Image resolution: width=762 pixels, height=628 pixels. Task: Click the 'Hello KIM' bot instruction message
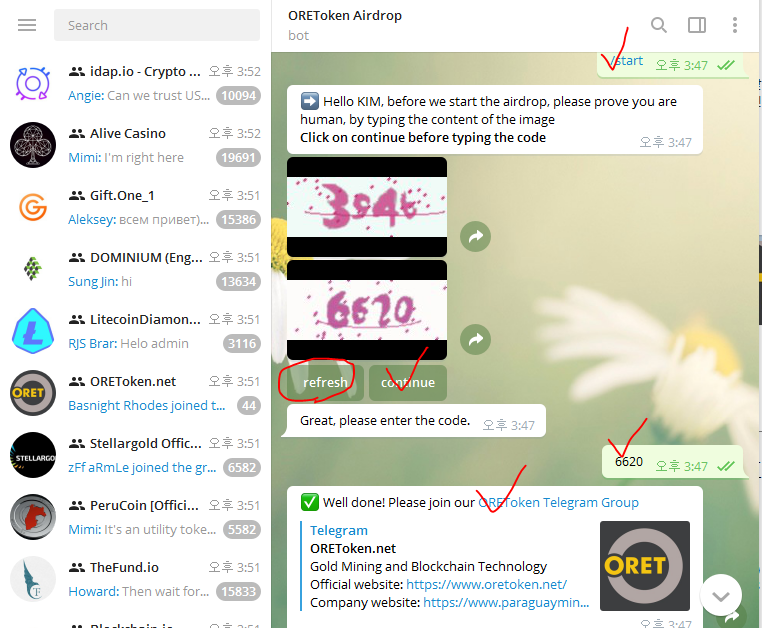tap(495, 120)
